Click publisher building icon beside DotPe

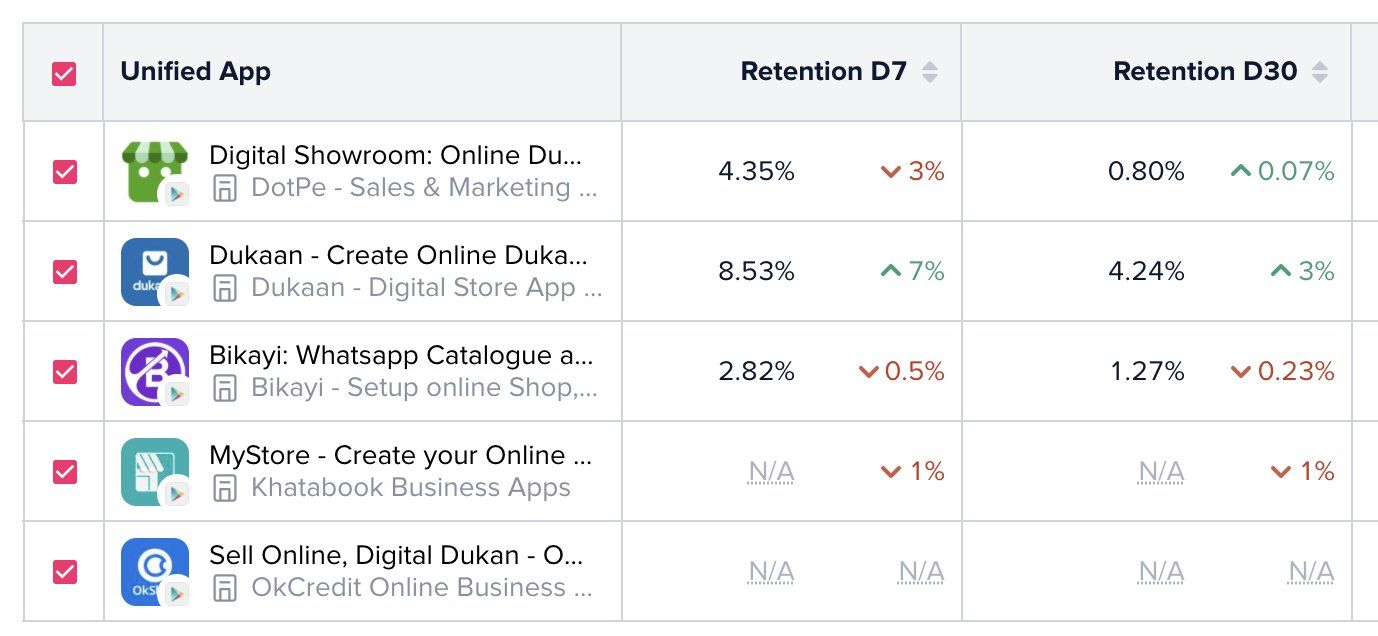225,188
